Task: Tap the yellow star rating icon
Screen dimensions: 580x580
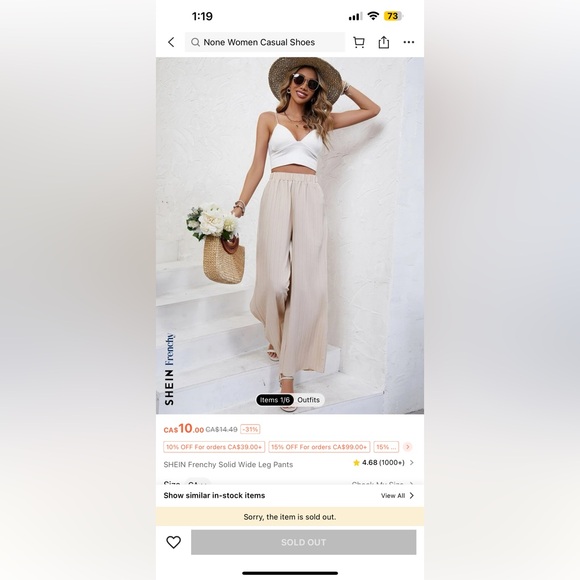Action: (x=356, y=463)
